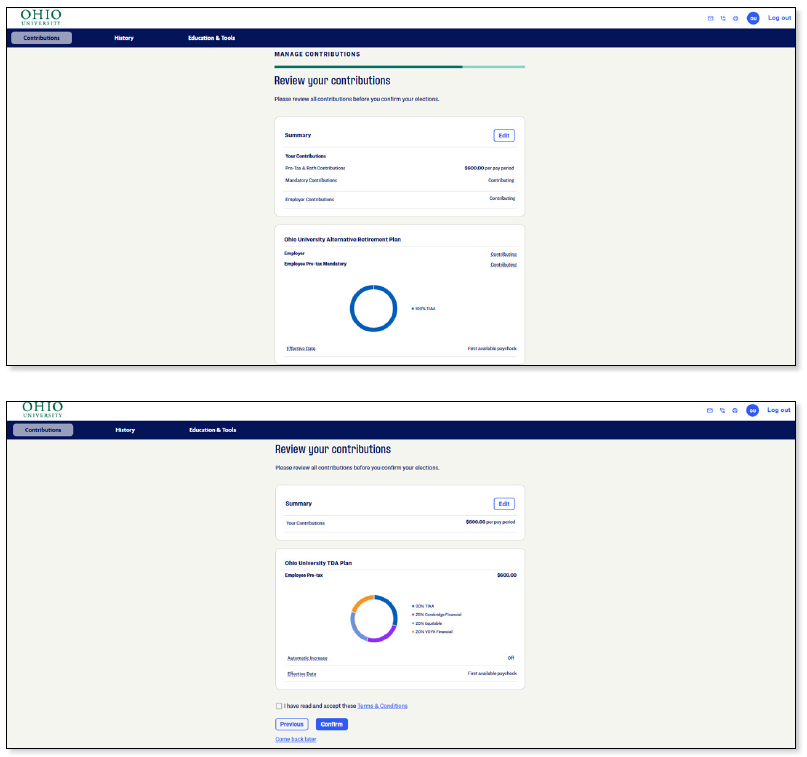Check the accept Terms & Conditions checkbox
Viewport: 807px width, 757px height.
tap(279, 706)
